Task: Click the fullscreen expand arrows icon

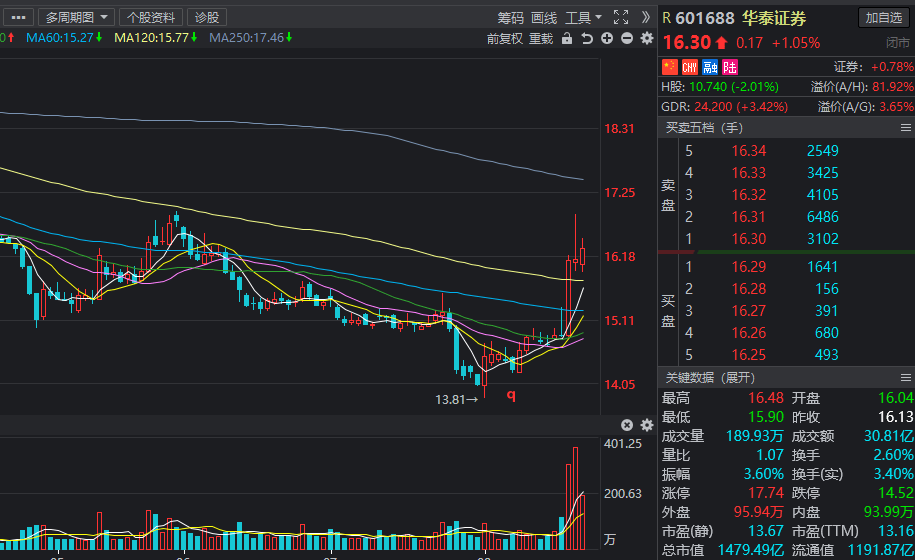Action: tap(621, 18)
